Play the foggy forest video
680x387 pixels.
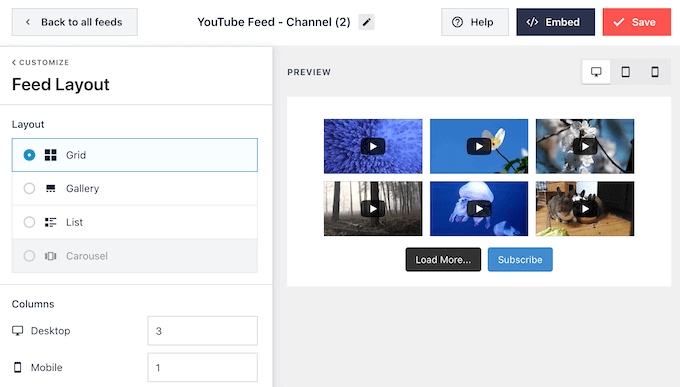click(373, 209)
